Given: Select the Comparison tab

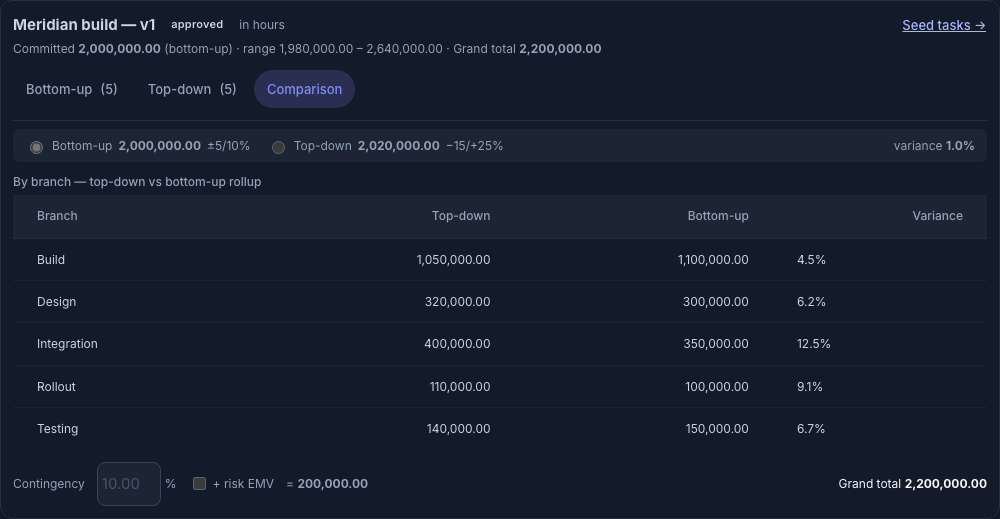Looking at the screenshot, I should click(304, 89).
